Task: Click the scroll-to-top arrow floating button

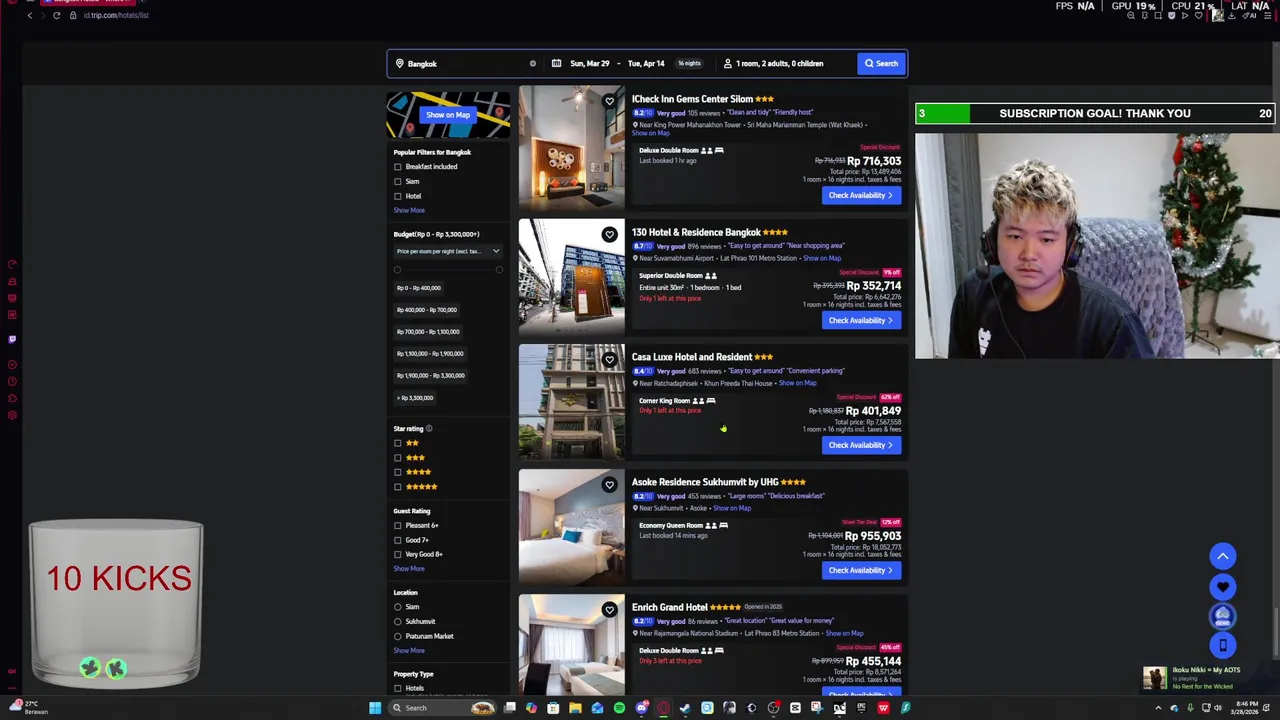Action: point(1222,556)
